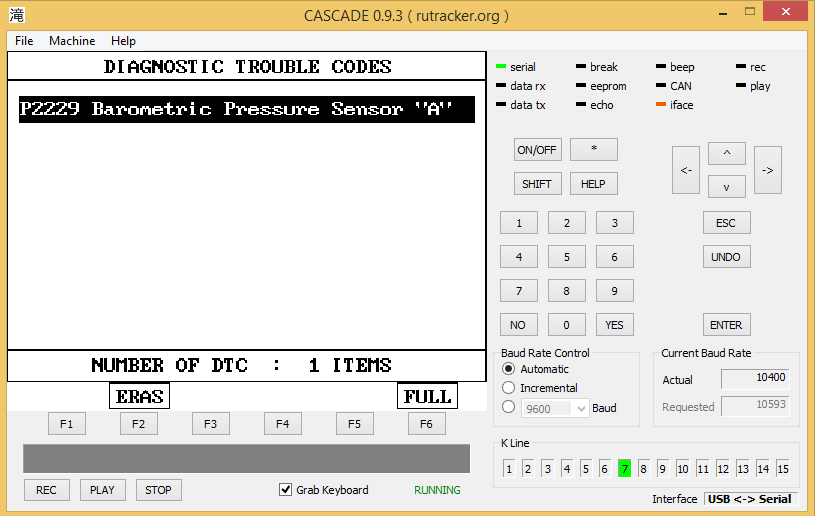Open the Machine menu
The width and height of the screenshot is (815, 516).
pos(72,41)
